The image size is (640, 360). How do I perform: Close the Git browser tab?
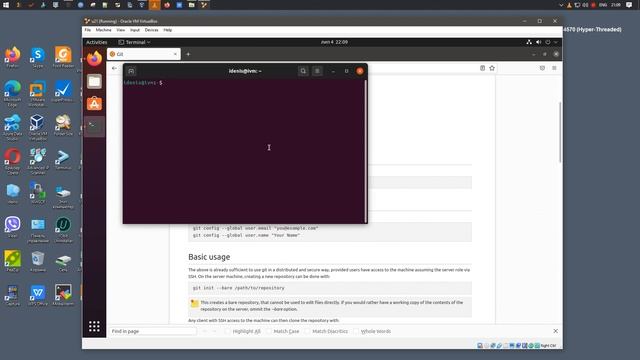tap(175, 54)
